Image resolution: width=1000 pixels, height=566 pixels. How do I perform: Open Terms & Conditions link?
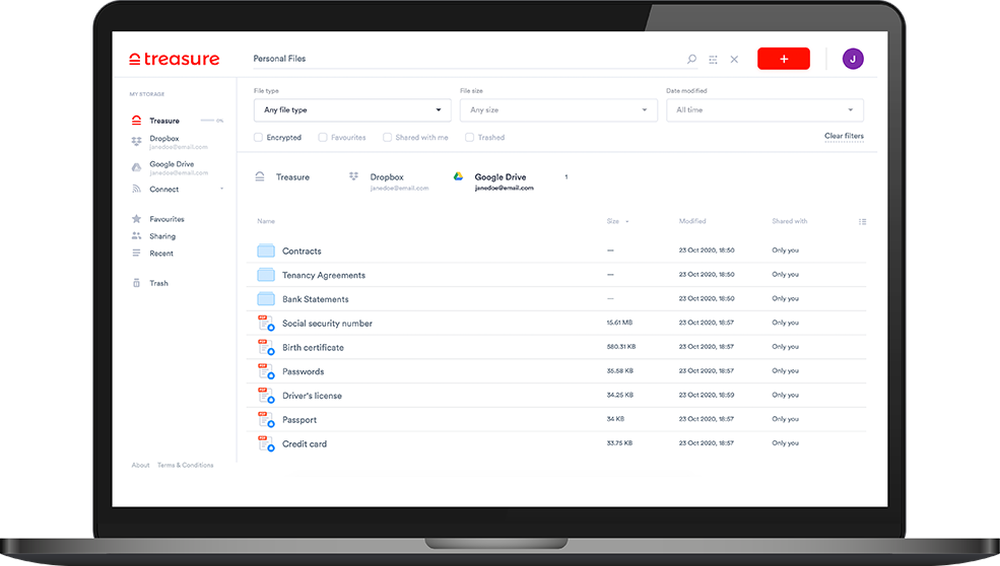click(x=186, y=465)
